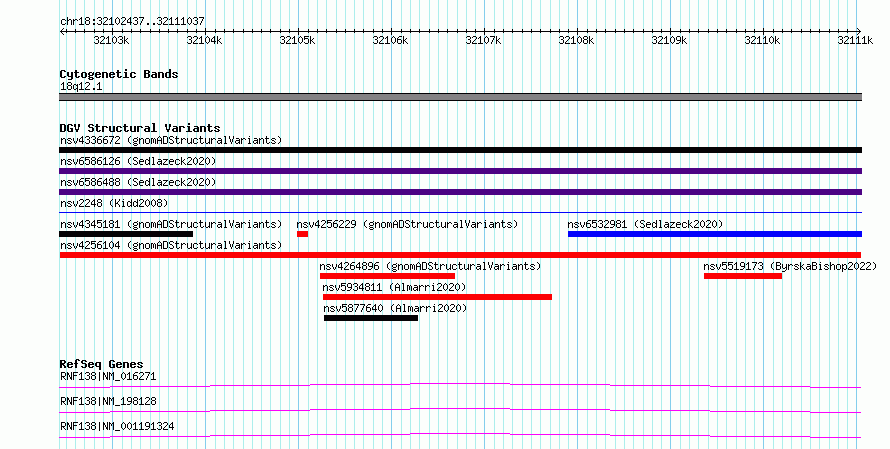Click the RefSeq Genes track title
The width and height of the screenshot is (890, 449).
pyautogui.click(x=102, y=364)
